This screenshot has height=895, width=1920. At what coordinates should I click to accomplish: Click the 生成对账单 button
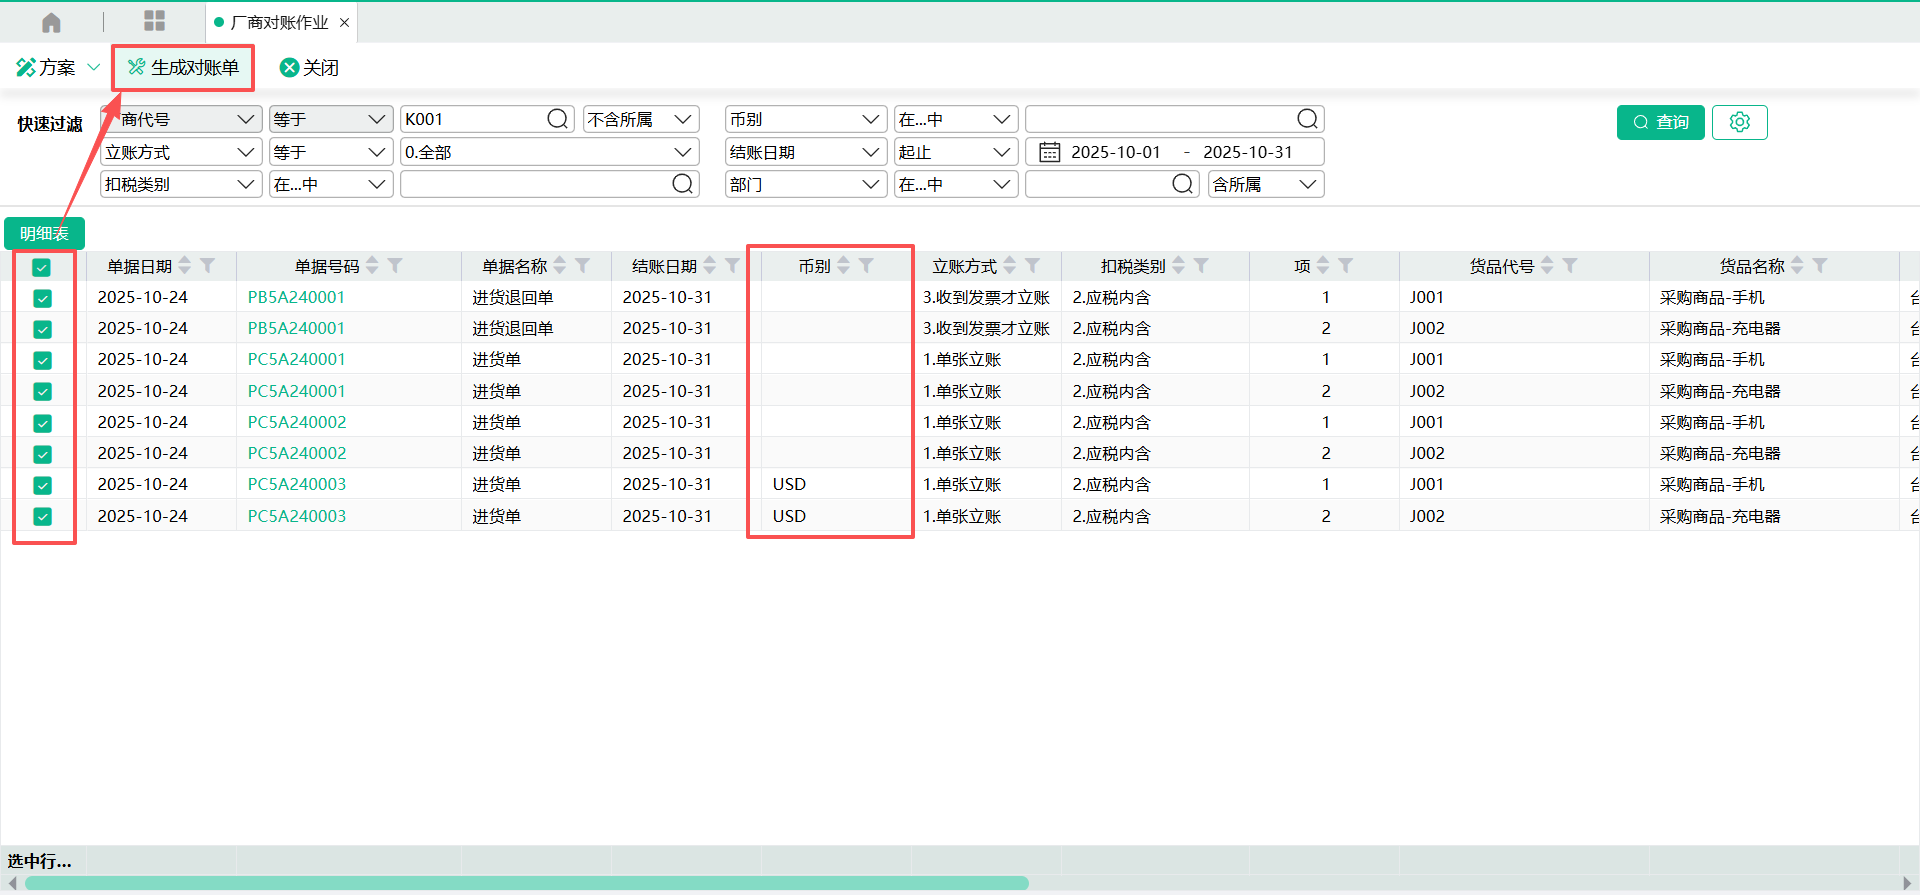click(183, 68)
